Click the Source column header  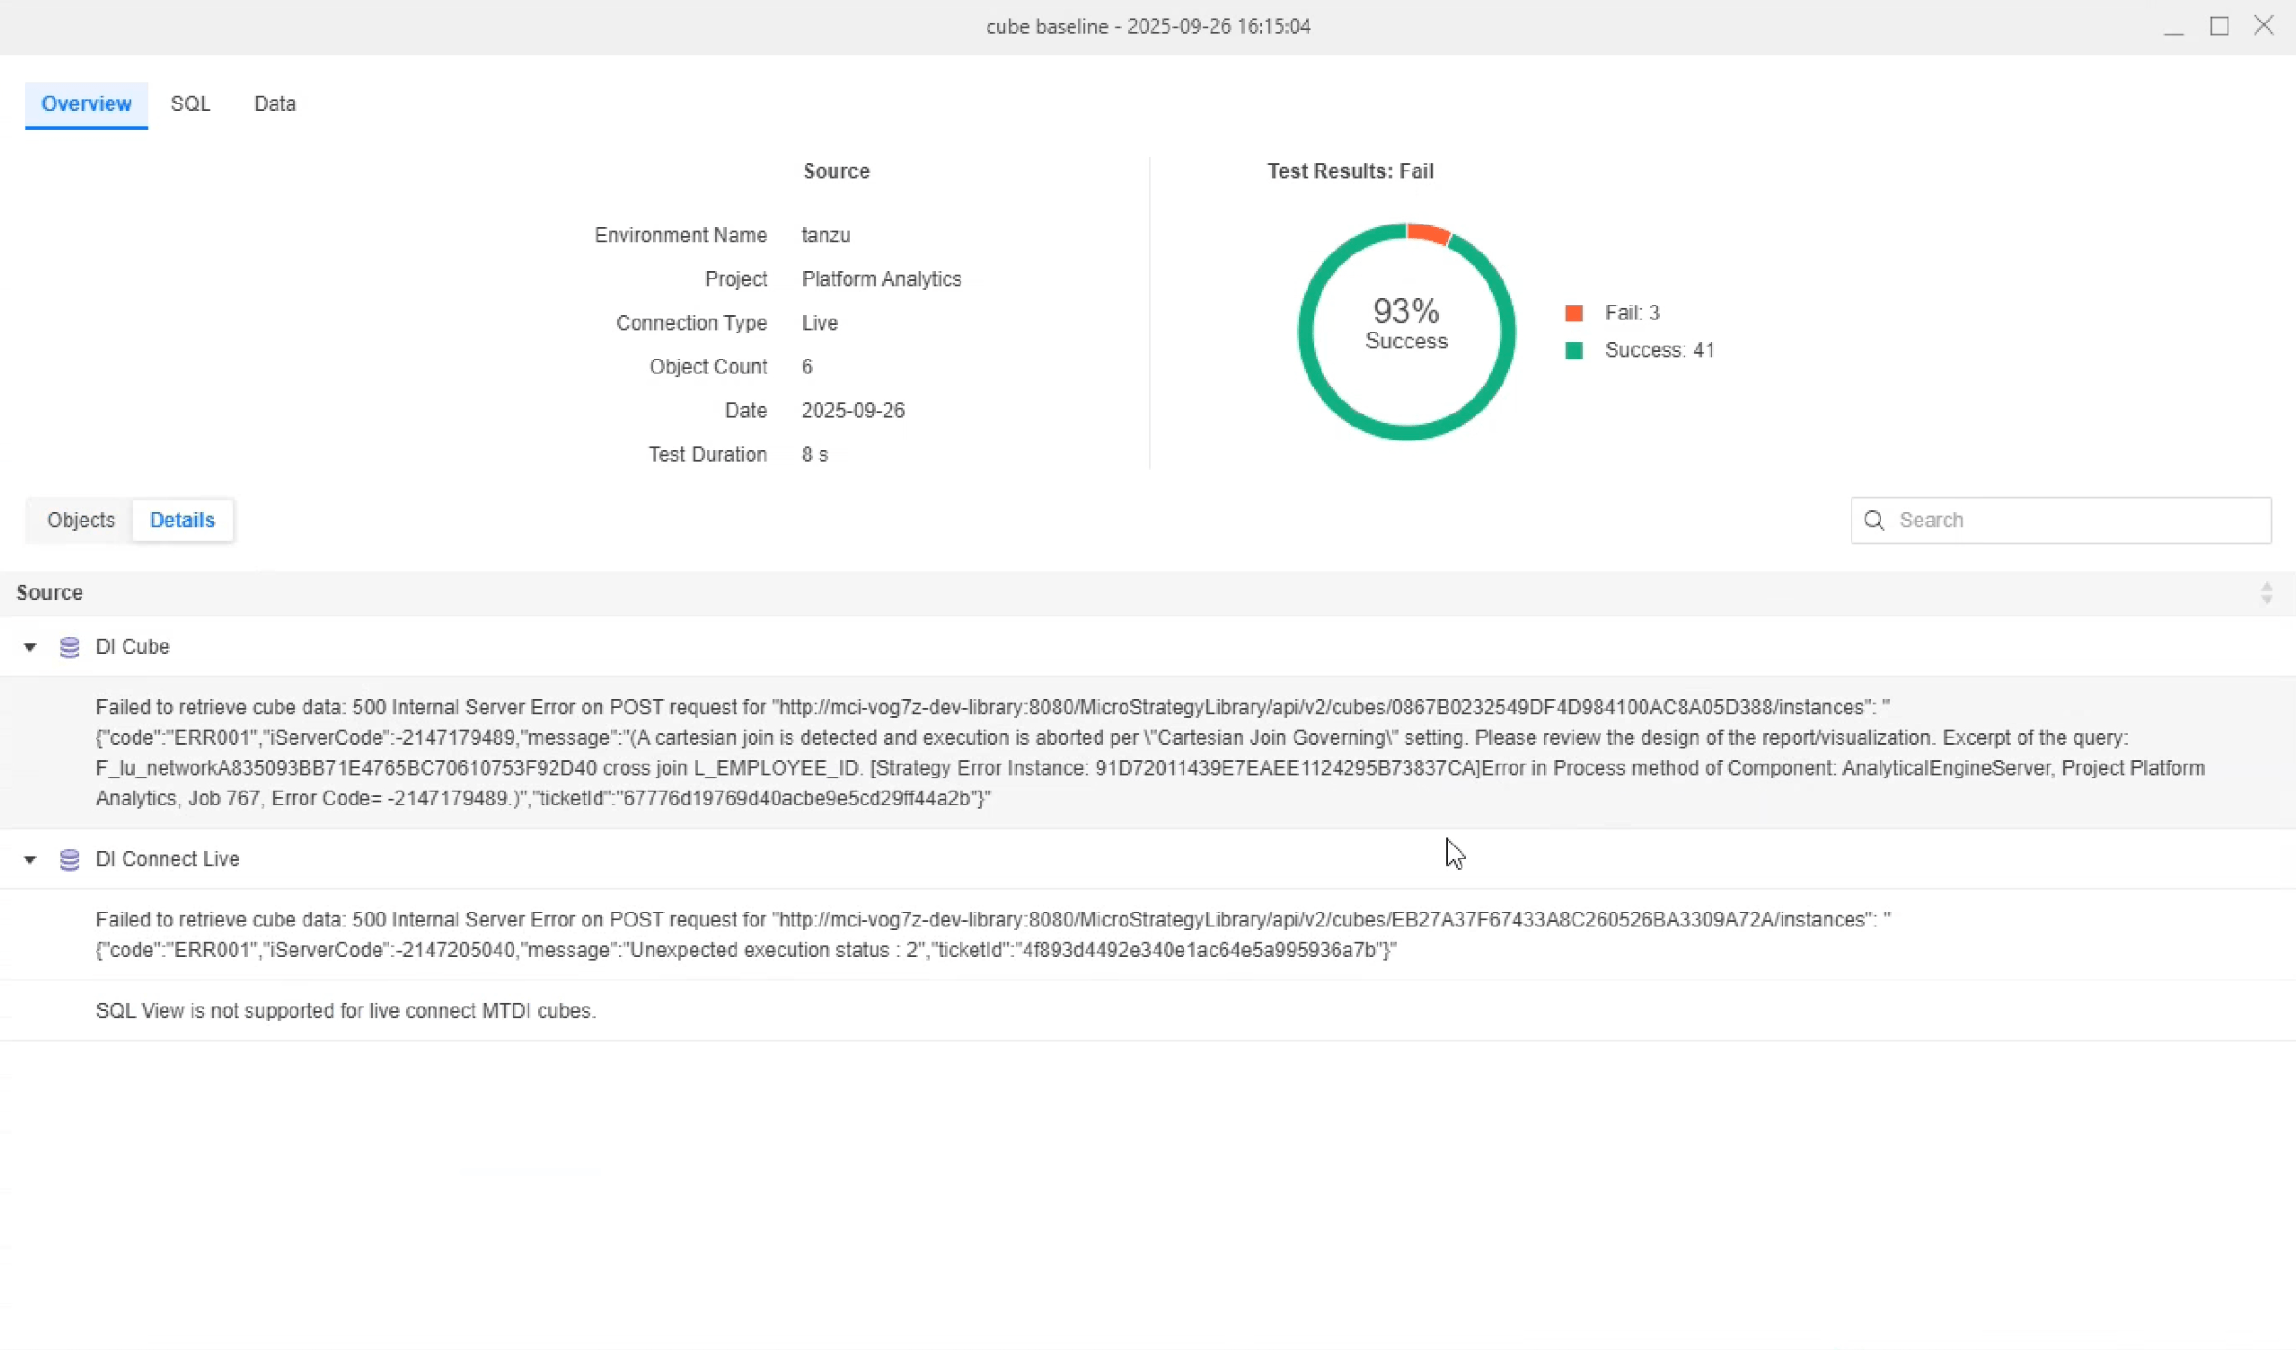click(x=50, y=593)
